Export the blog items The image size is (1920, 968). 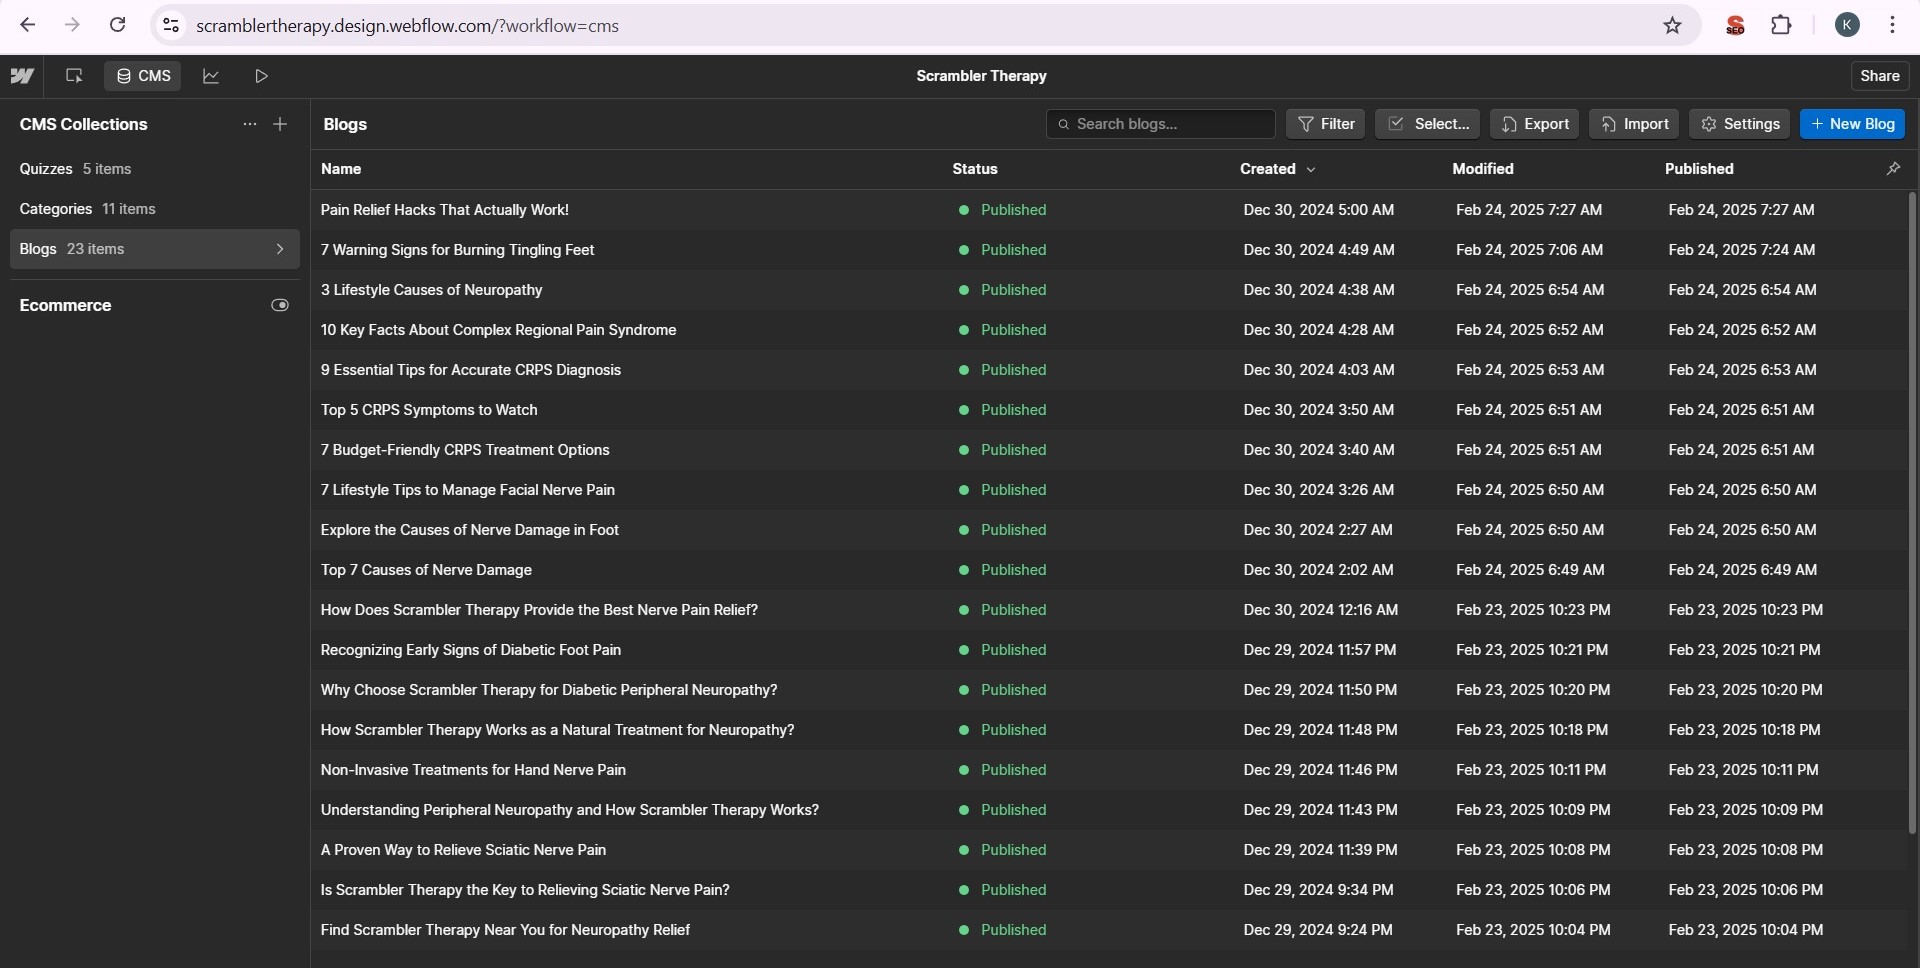(1534, 124)
